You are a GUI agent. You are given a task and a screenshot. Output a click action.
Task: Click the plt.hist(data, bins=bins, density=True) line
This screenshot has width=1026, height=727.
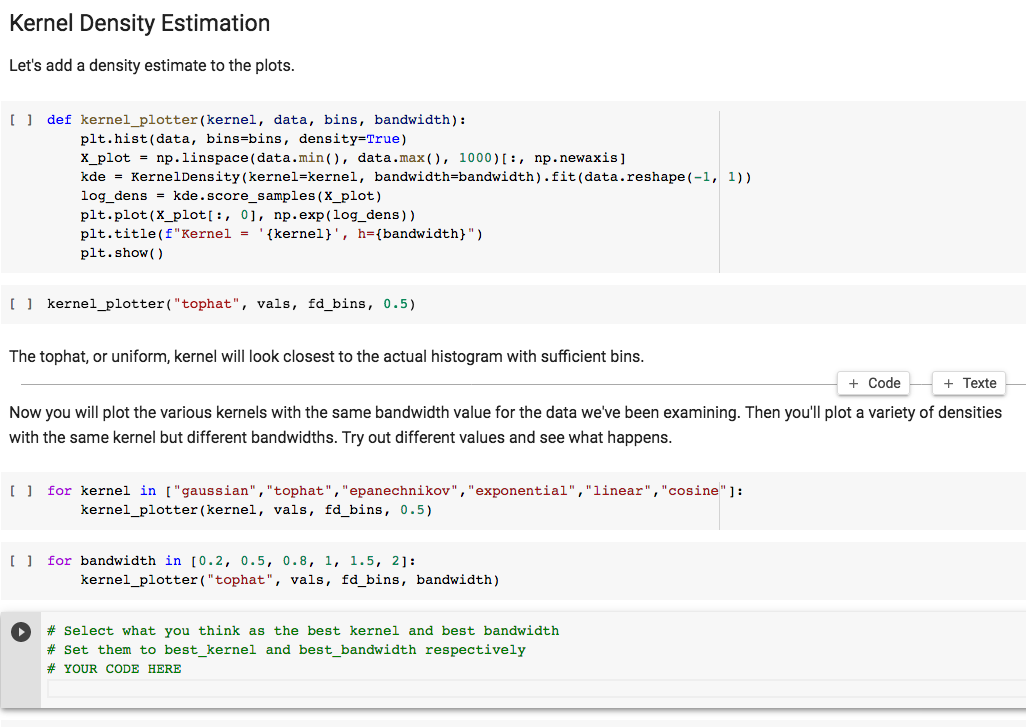tap(243, 139)
